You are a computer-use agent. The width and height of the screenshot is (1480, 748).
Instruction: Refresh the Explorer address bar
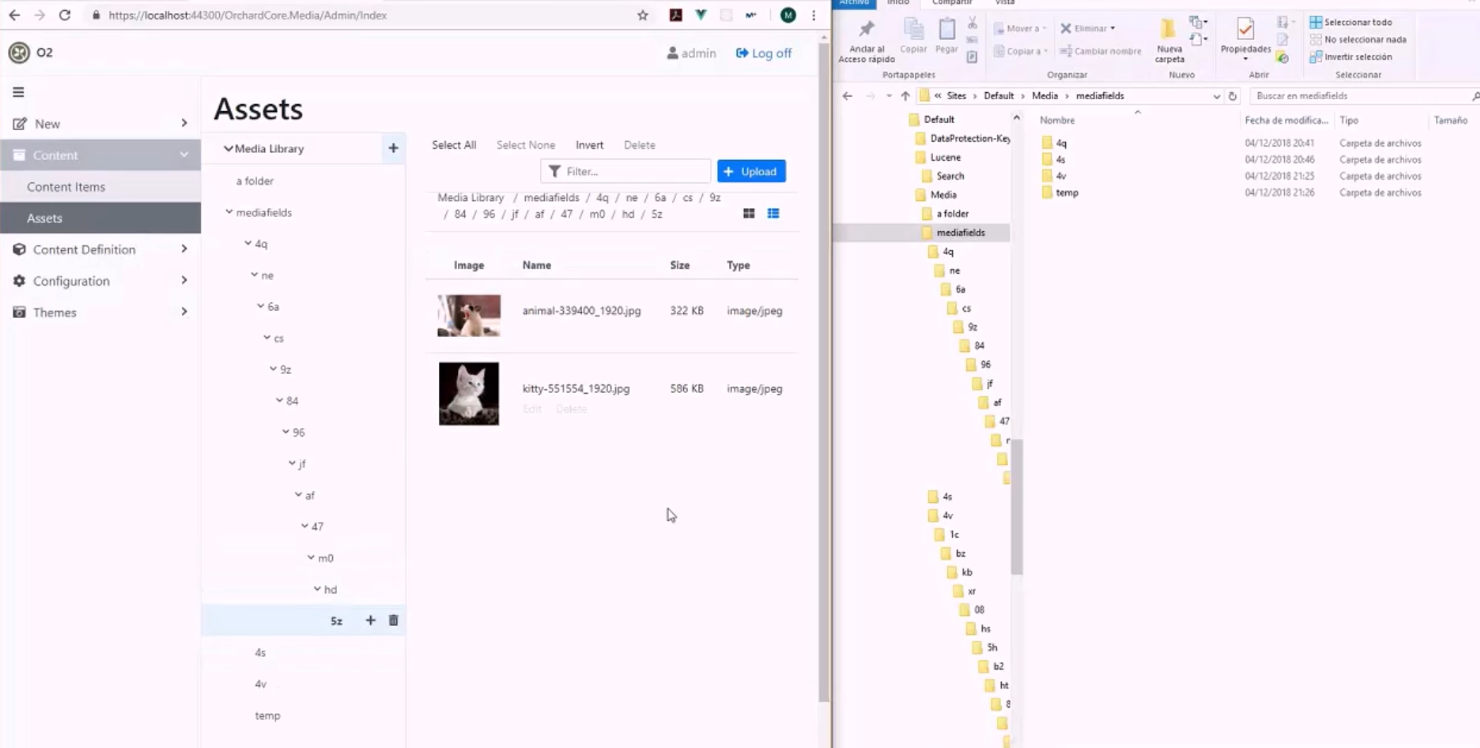pos(1232,96)
